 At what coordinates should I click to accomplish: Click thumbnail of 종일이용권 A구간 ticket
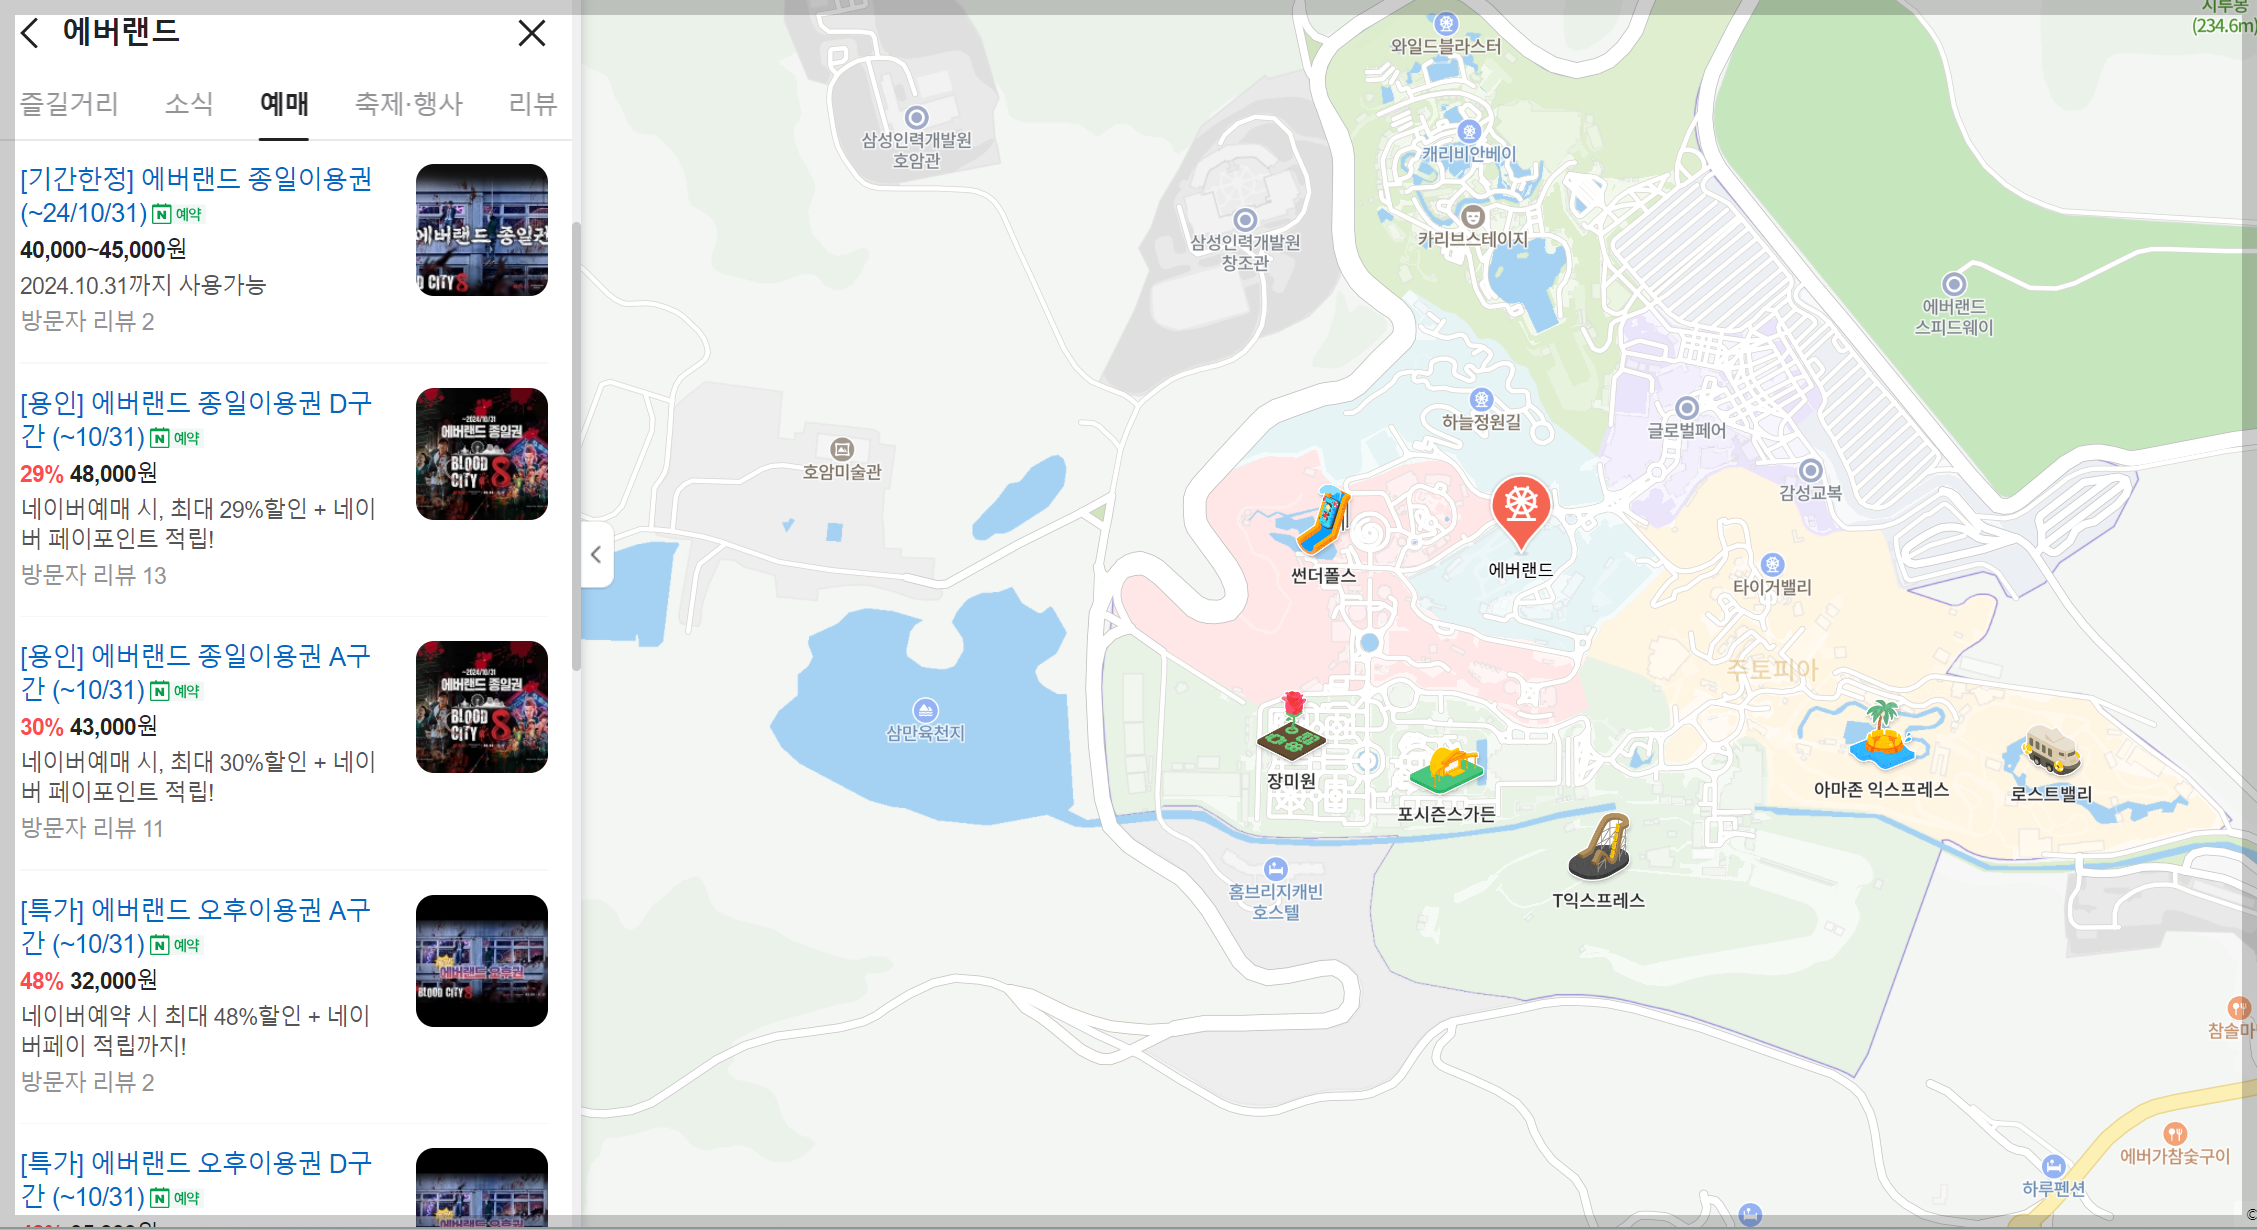pos(482,707)
